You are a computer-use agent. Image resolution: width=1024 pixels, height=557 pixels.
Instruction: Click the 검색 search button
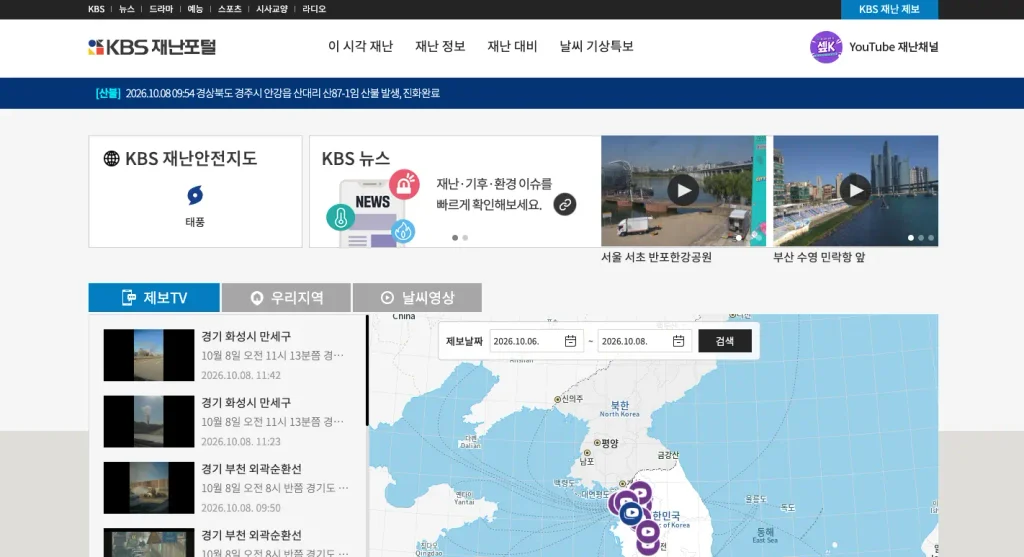(725, 341)
